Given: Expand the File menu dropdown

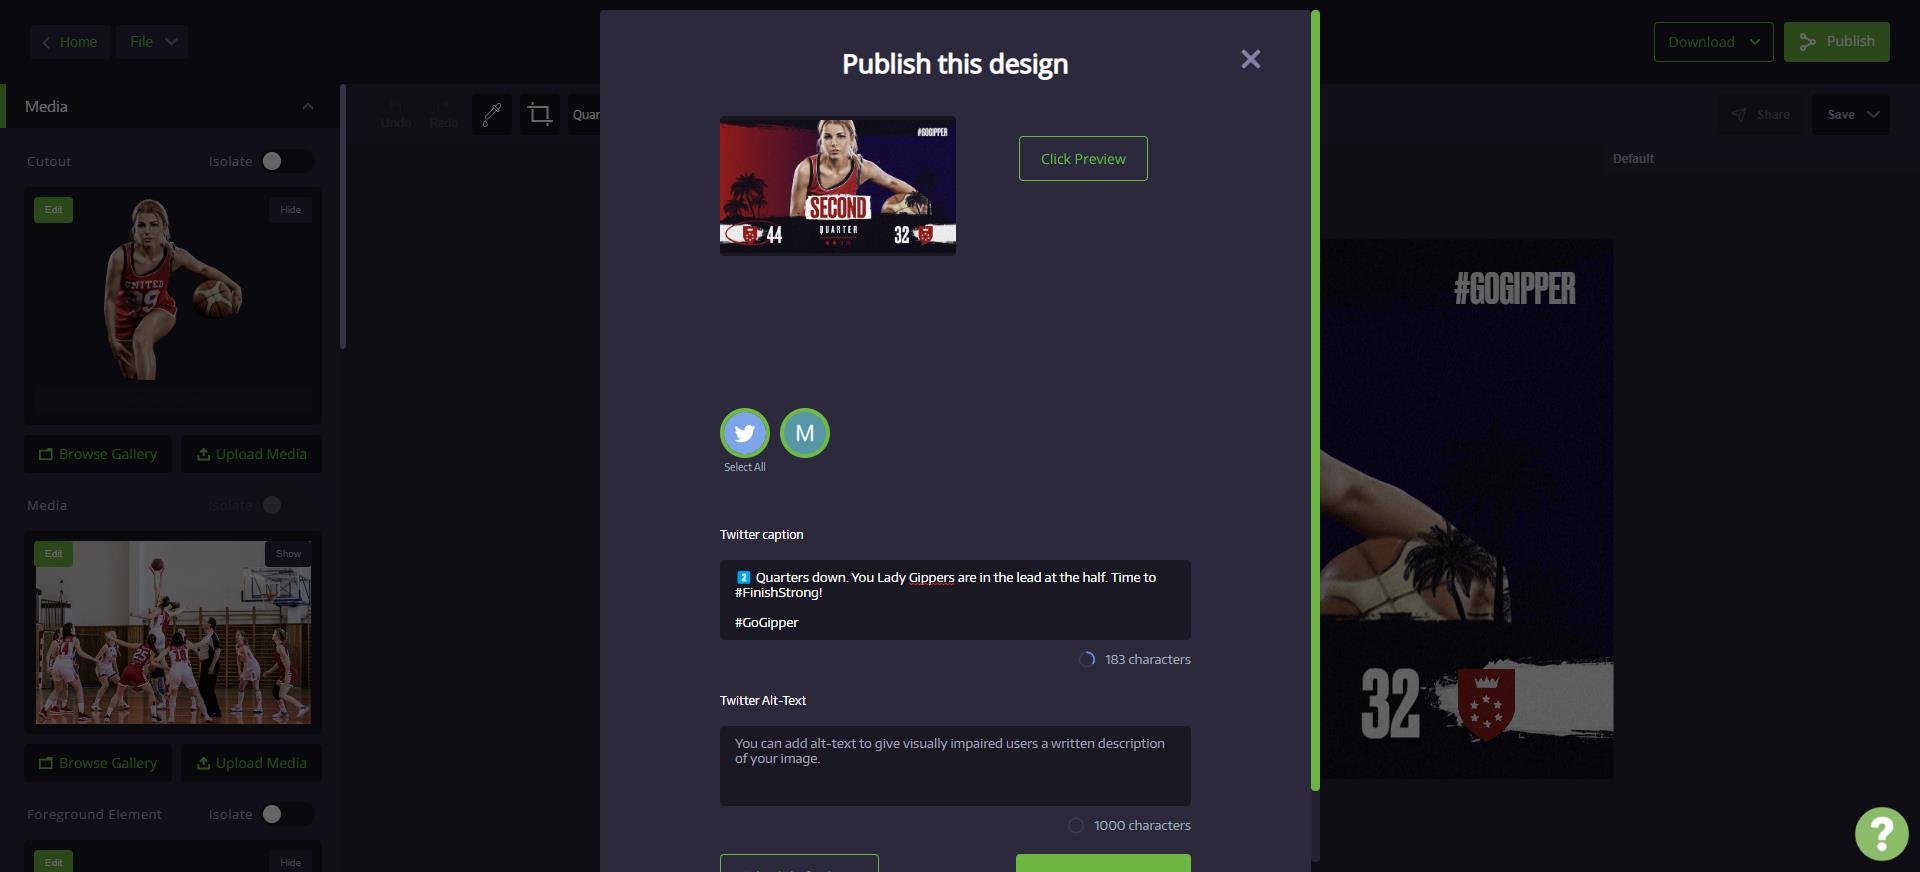Looking at the screenshot, I should tap(152, 42).
